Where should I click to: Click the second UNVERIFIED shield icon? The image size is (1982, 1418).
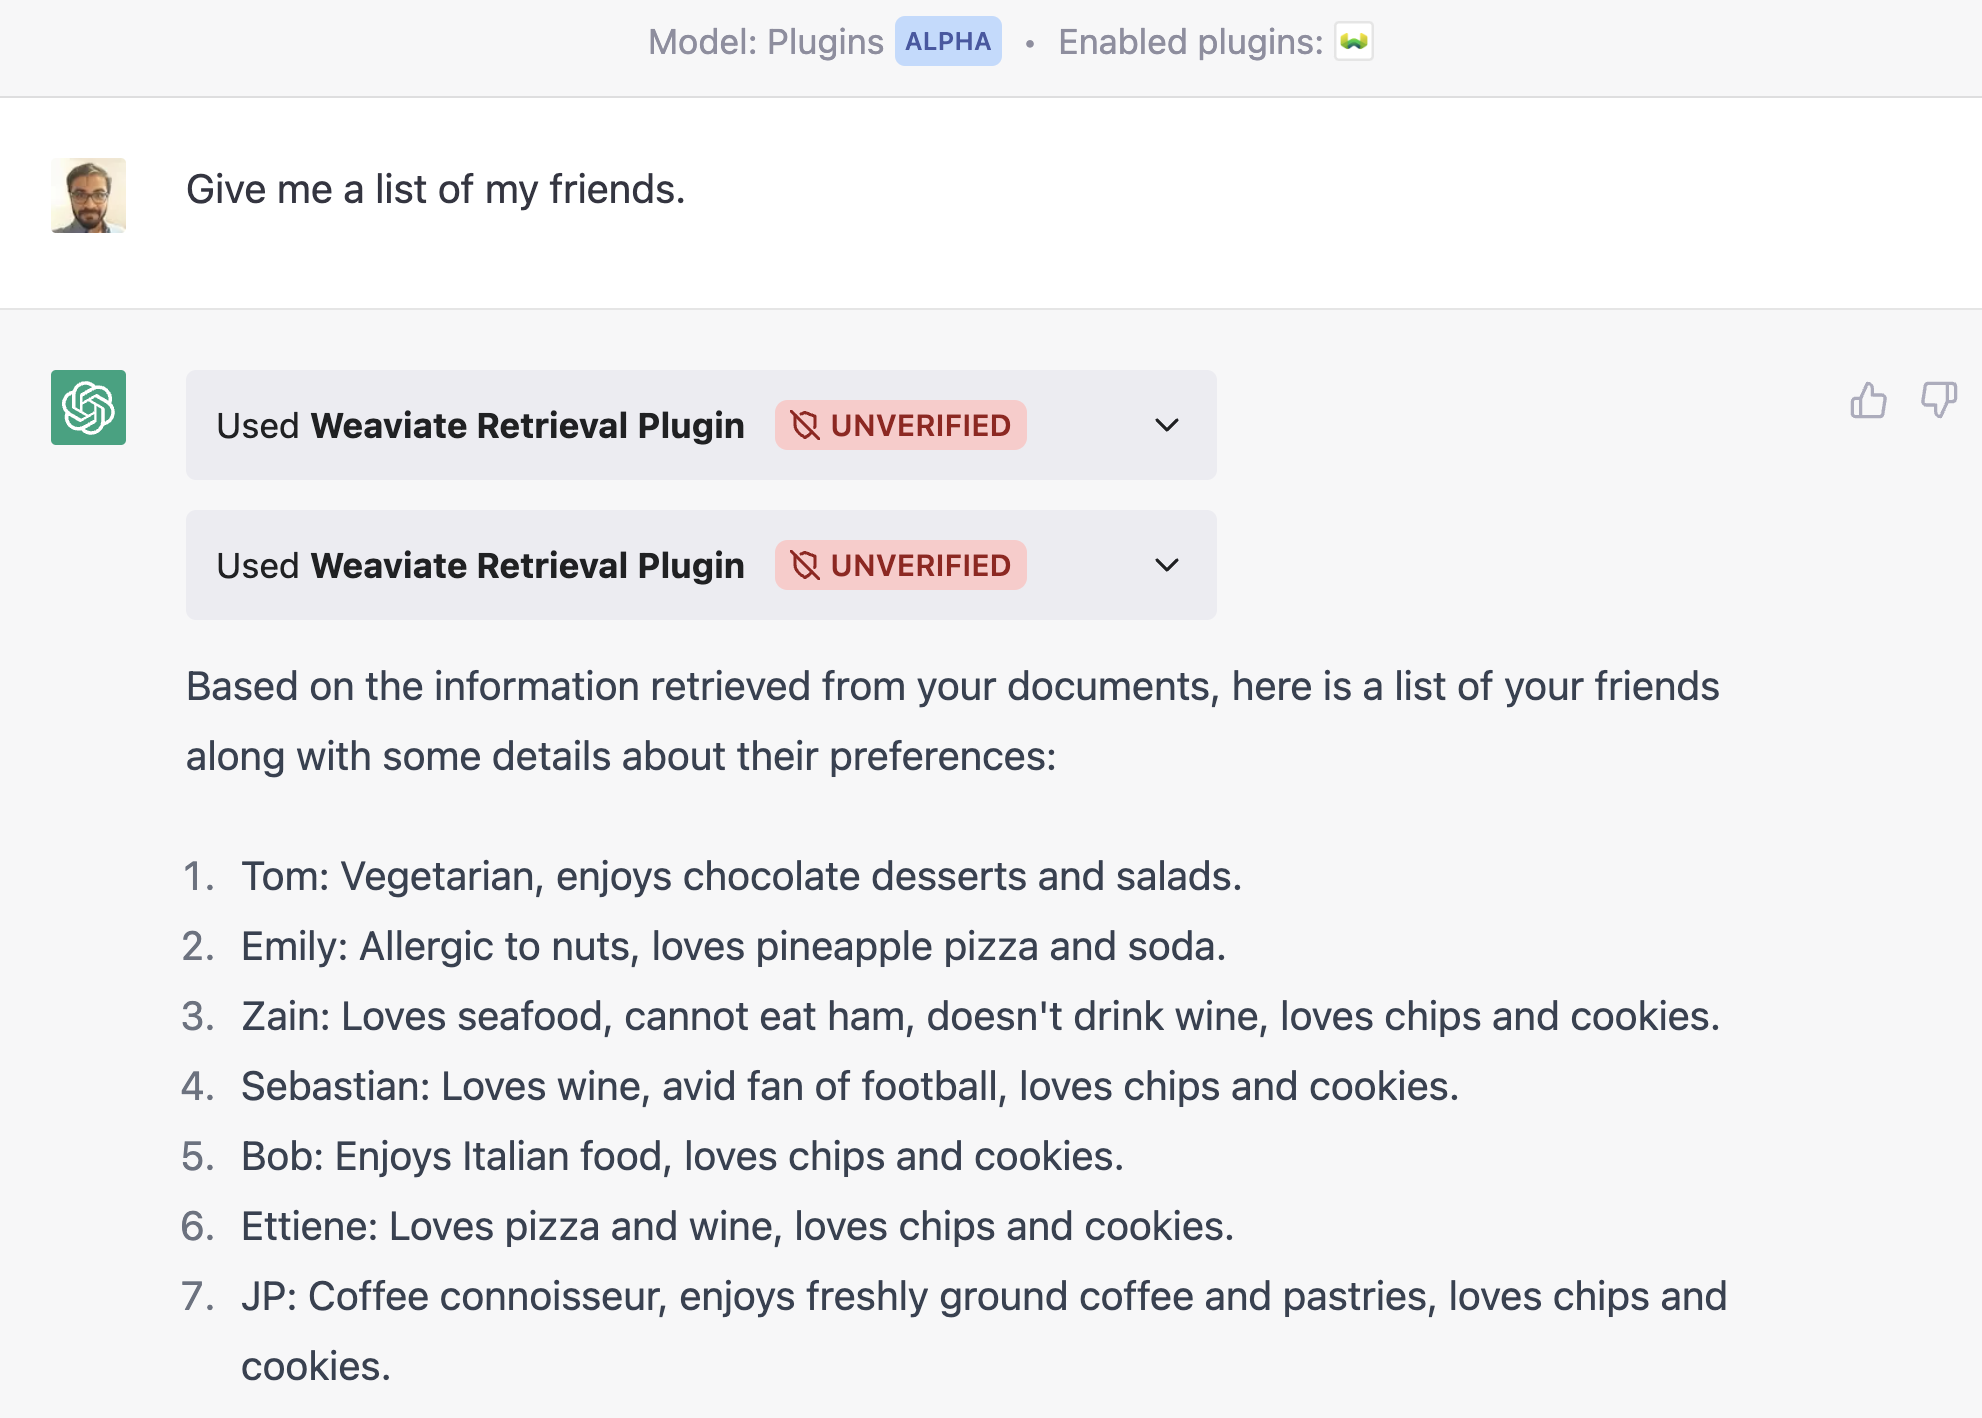click(x=805, y=566)
